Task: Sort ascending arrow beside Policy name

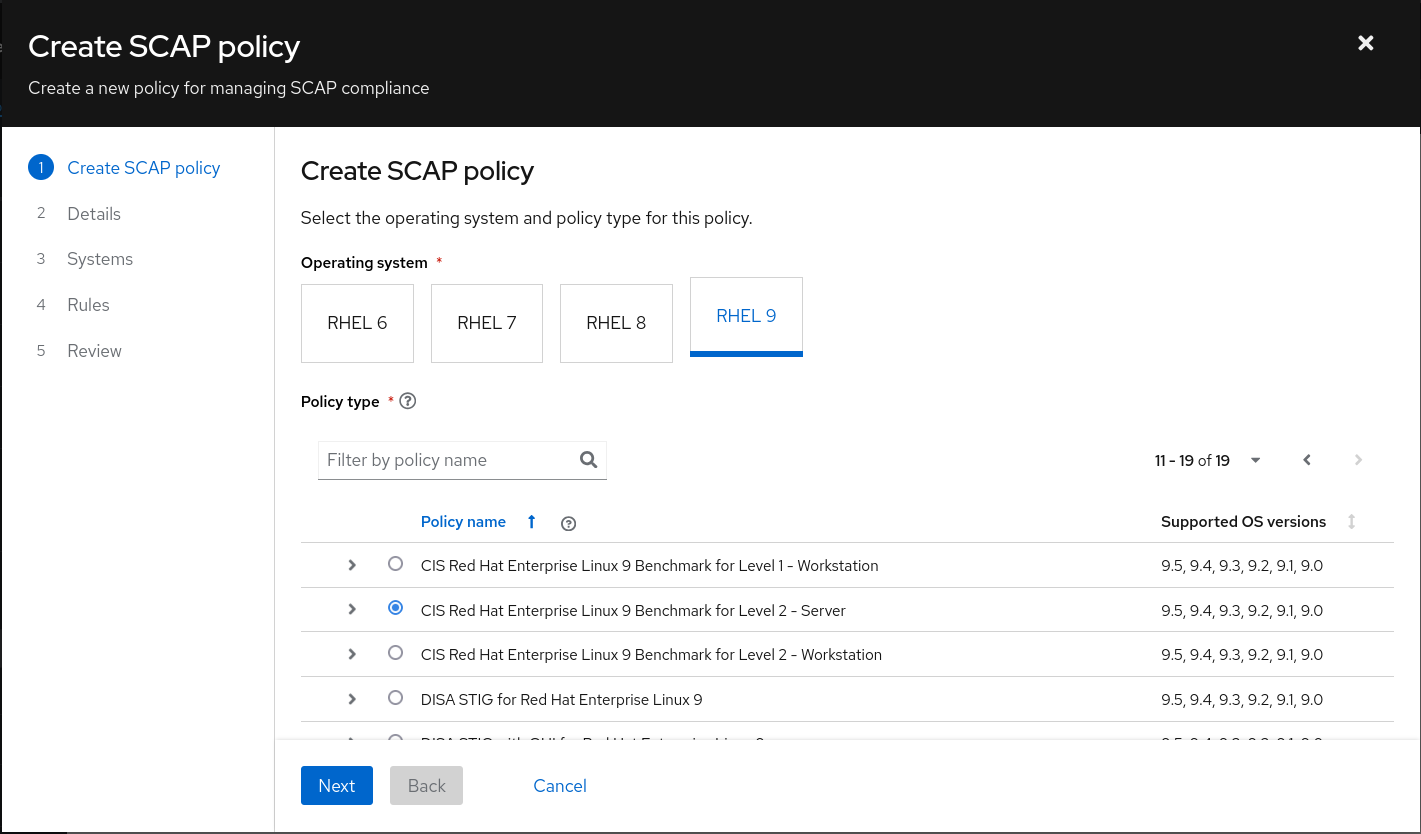Action: click(532, 522)
